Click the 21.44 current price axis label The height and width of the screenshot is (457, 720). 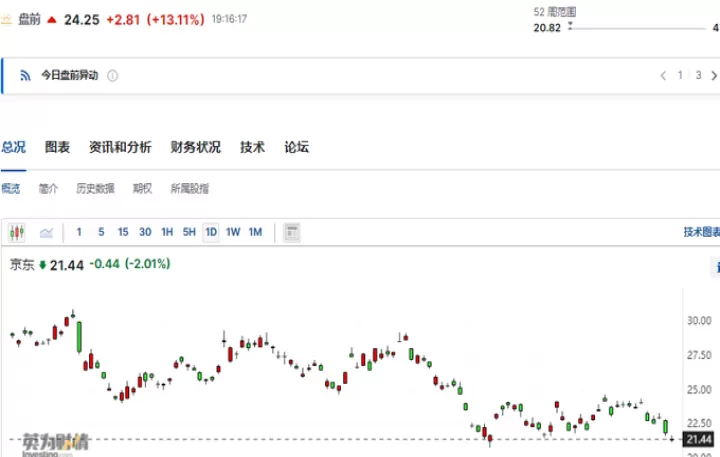698,440
